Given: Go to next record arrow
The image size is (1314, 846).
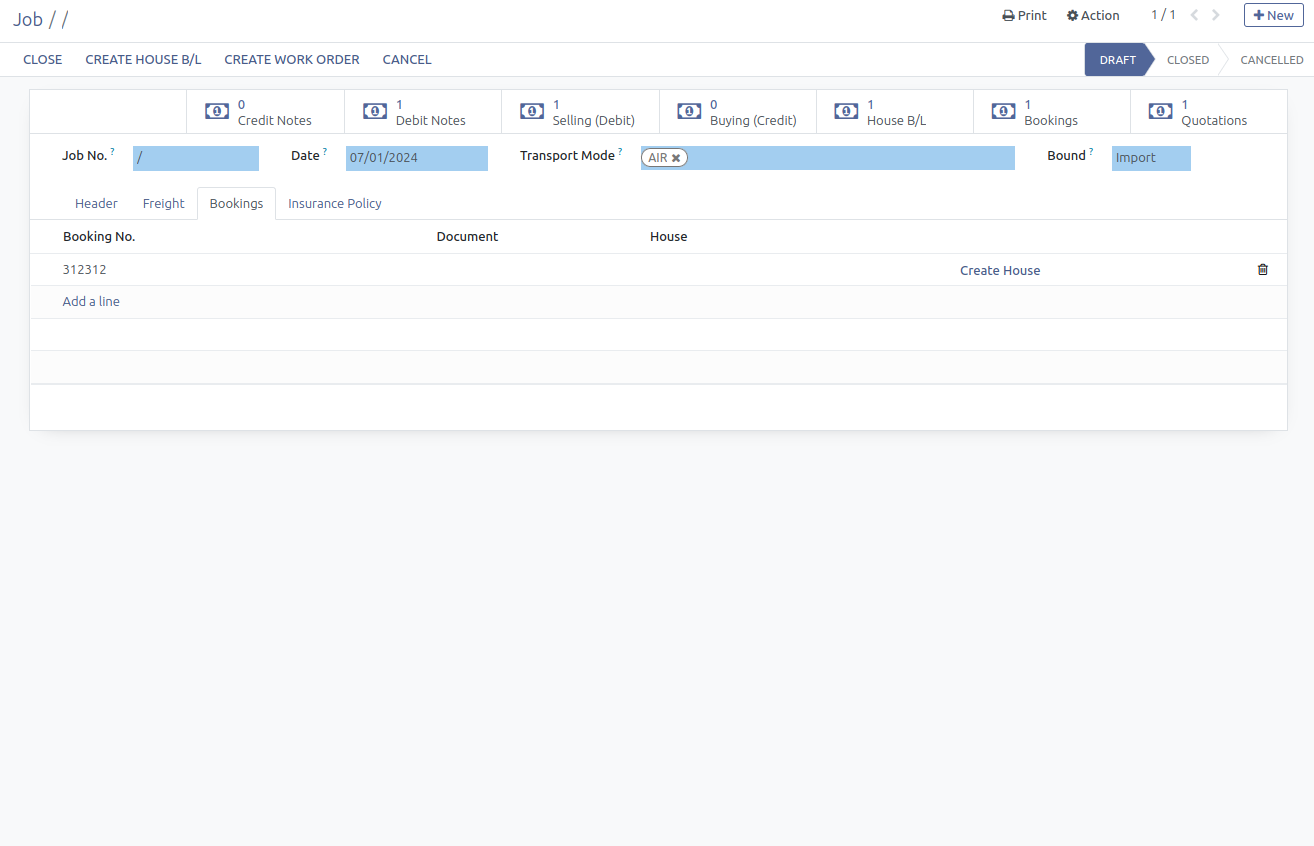Looking at the screenshot, I should pyautogui.click(x=1216, y=15).
